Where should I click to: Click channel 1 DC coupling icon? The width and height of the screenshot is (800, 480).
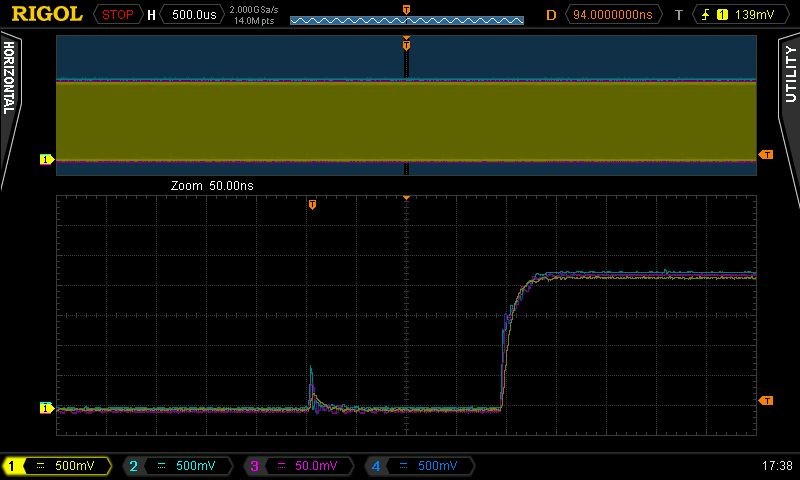pos(41,466)
